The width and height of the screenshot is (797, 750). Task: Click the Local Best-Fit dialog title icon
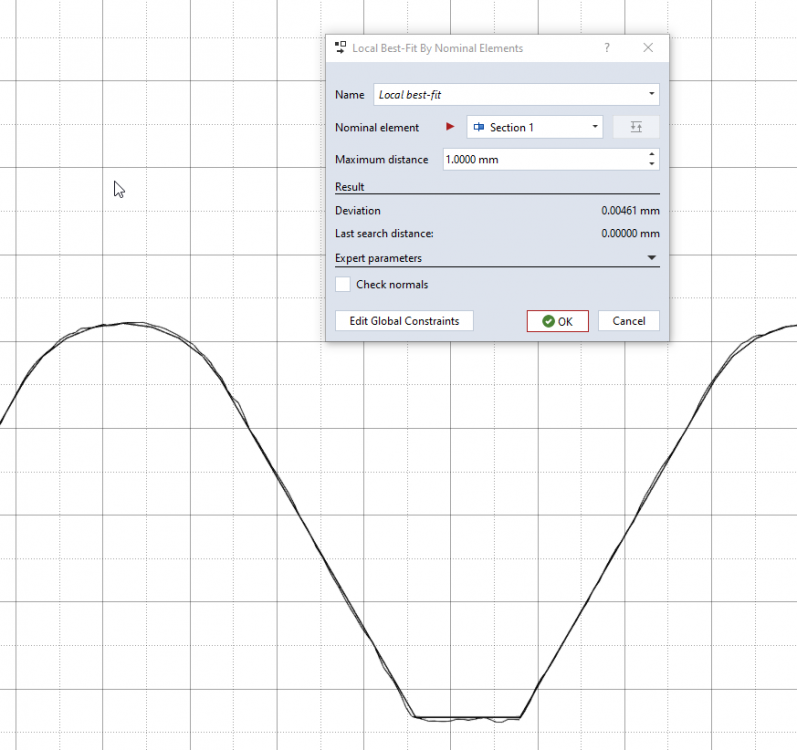point(340,48)
